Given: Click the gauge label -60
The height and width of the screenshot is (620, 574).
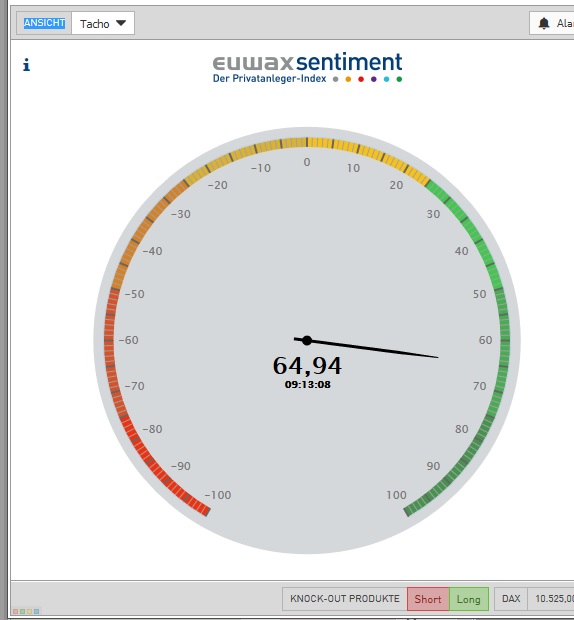Looking at the screenshot, I should coord(129,340).
